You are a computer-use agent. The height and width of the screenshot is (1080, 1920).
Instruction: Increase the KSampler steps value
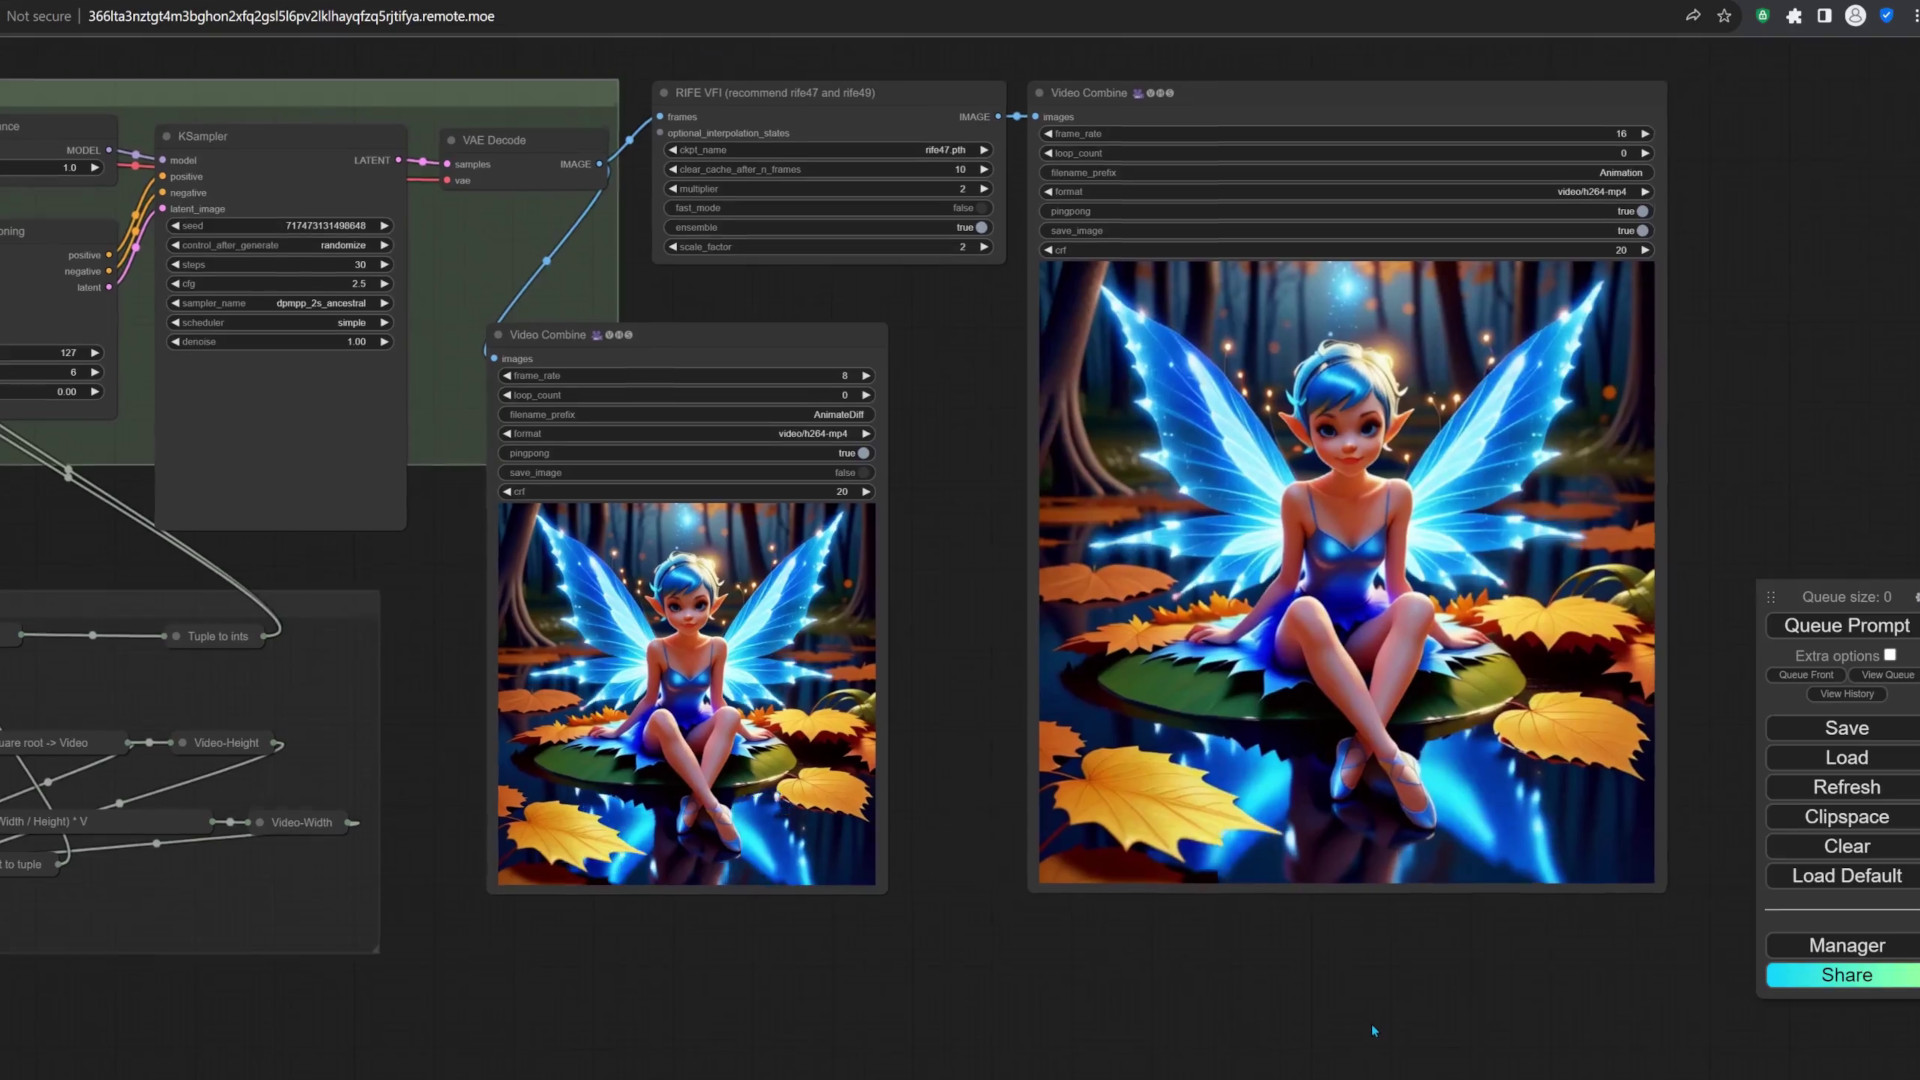tap(384, 265)
